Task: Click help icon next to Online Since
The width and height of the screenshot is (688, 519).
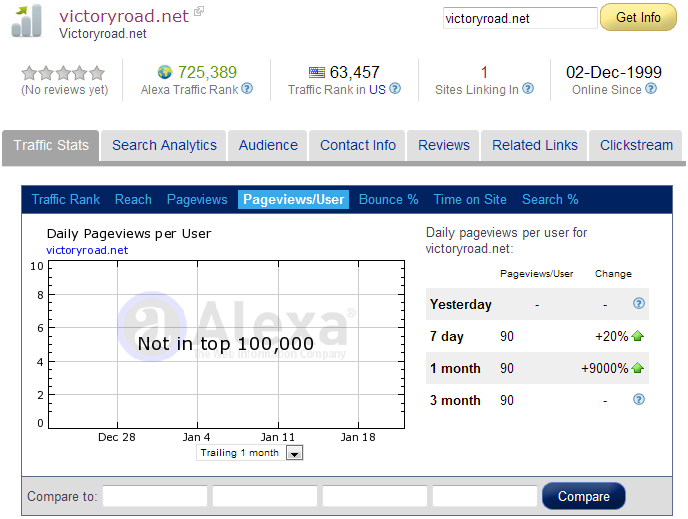Action: tap(651, 89)
